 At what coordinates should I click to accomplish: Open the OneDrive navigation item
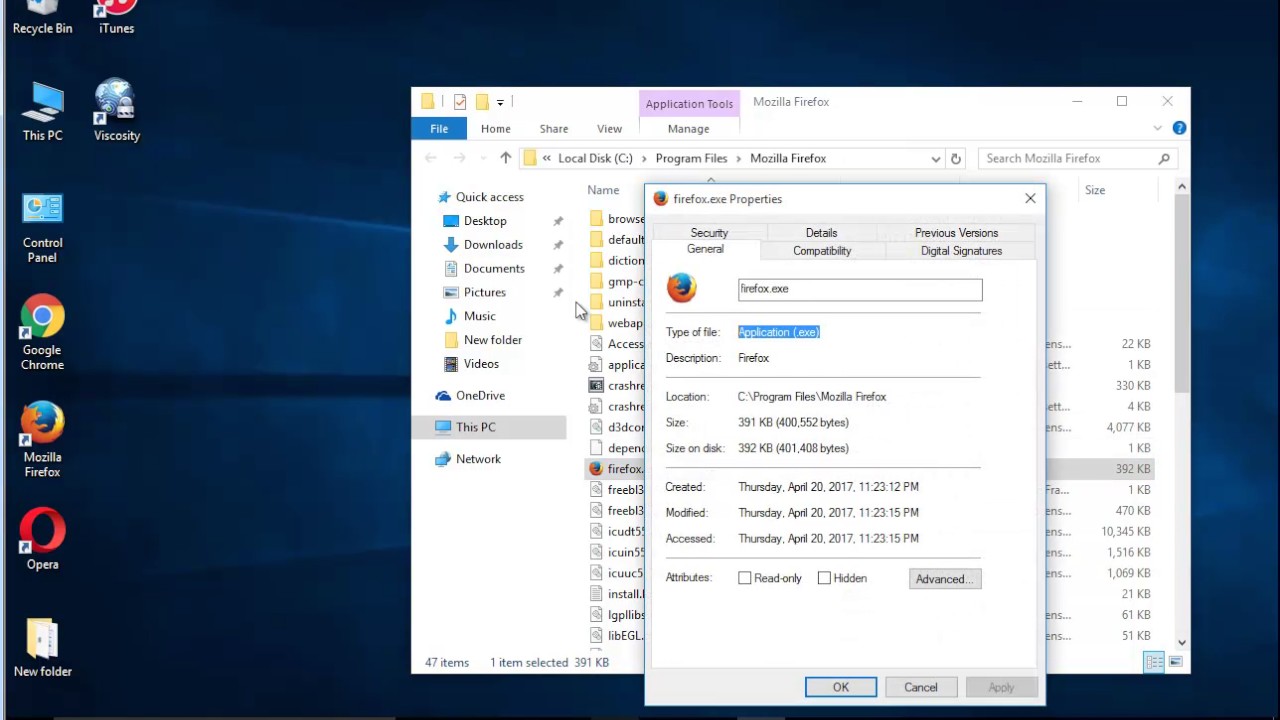coord(480,395)
